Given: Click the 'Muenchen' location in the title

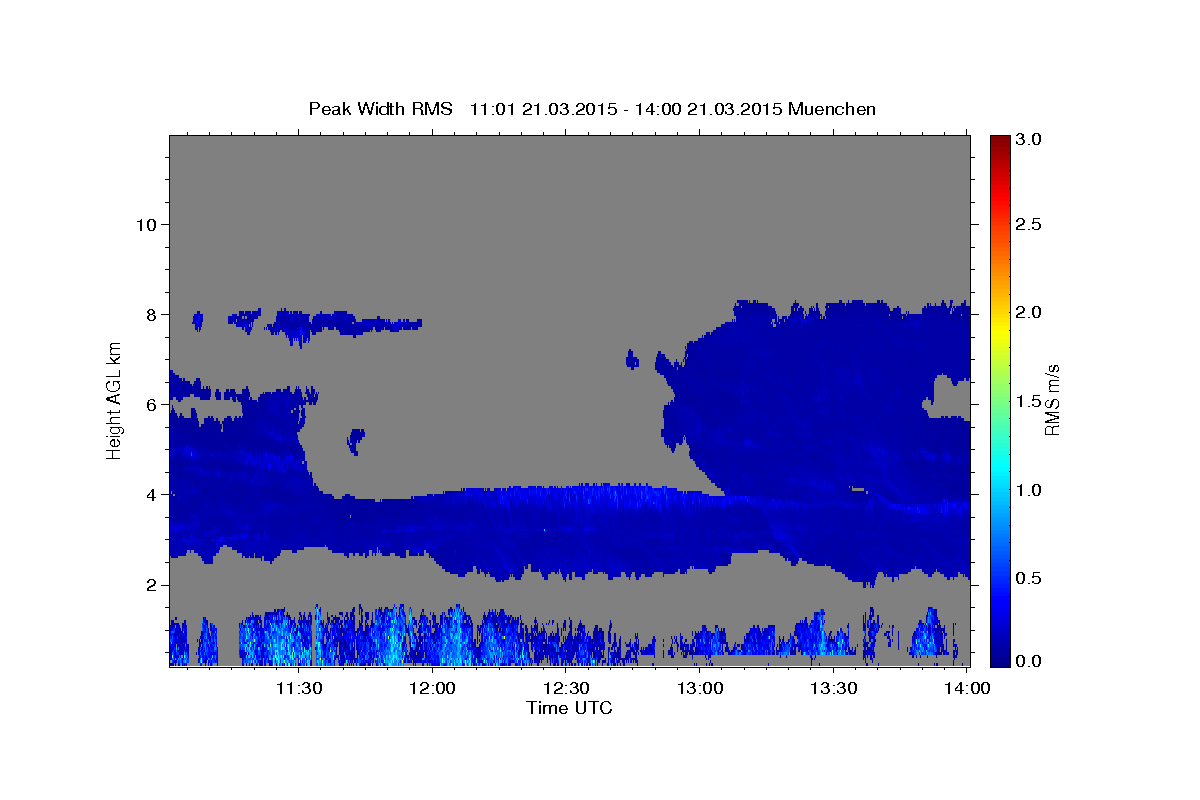Looking at the screenshot, I should point(832,109).
